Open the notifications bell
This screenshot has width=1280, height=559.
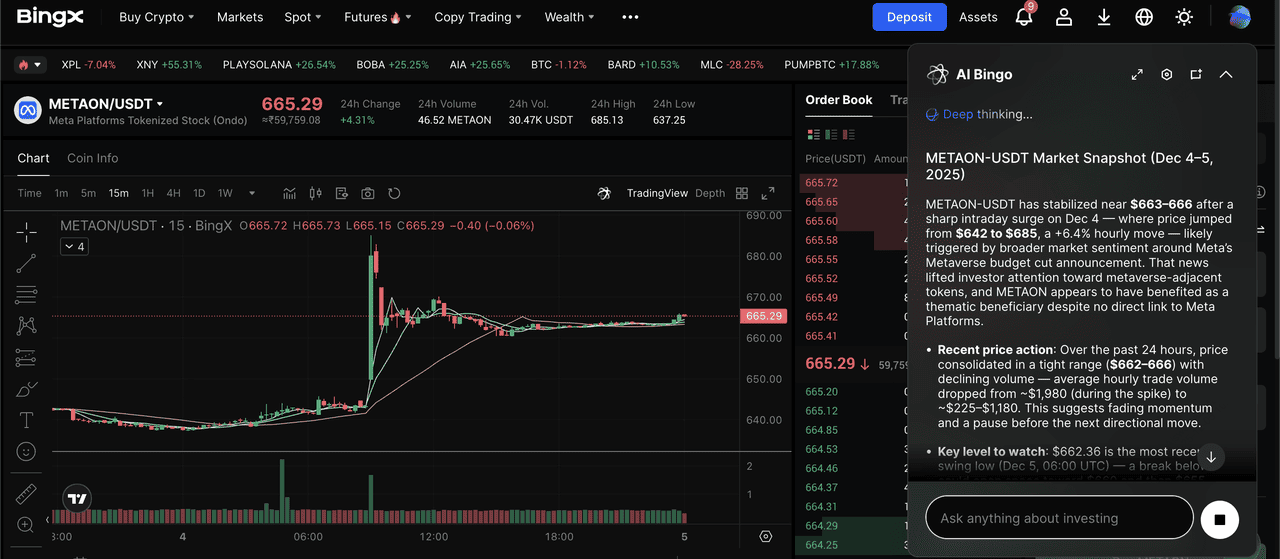click(1024, 17)
